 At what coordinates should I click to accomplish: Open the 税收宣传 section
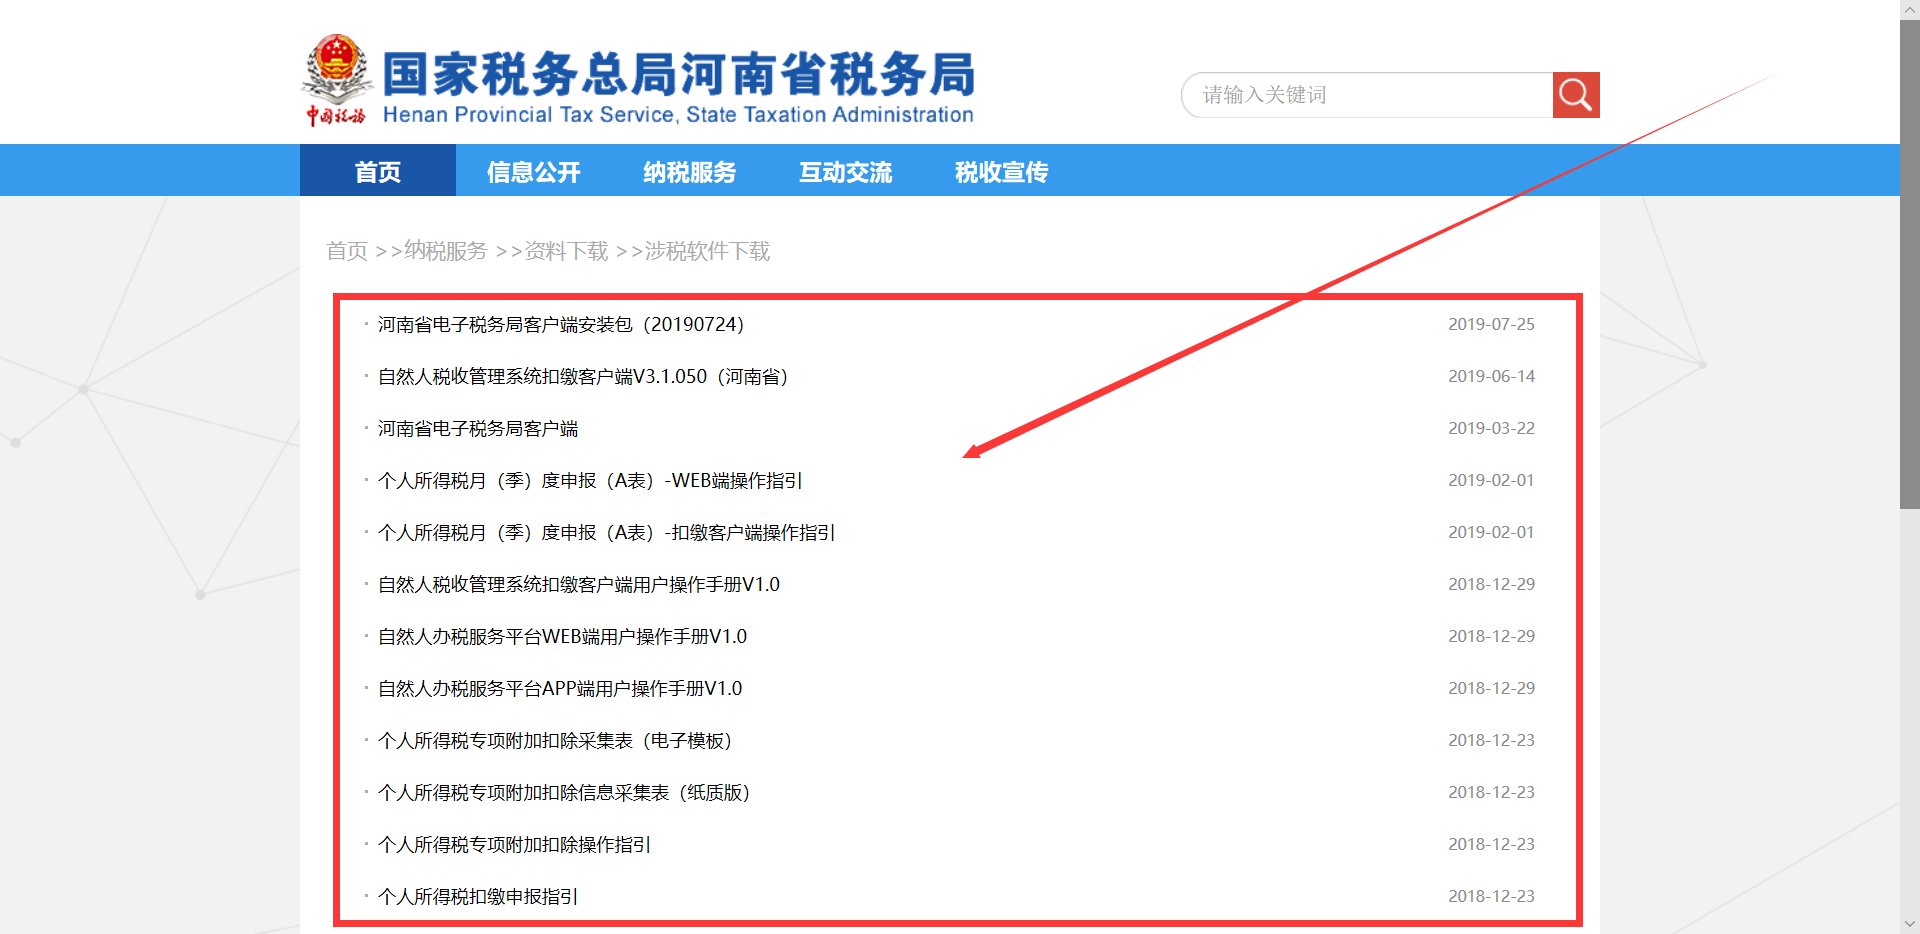tap(1001, 171)
